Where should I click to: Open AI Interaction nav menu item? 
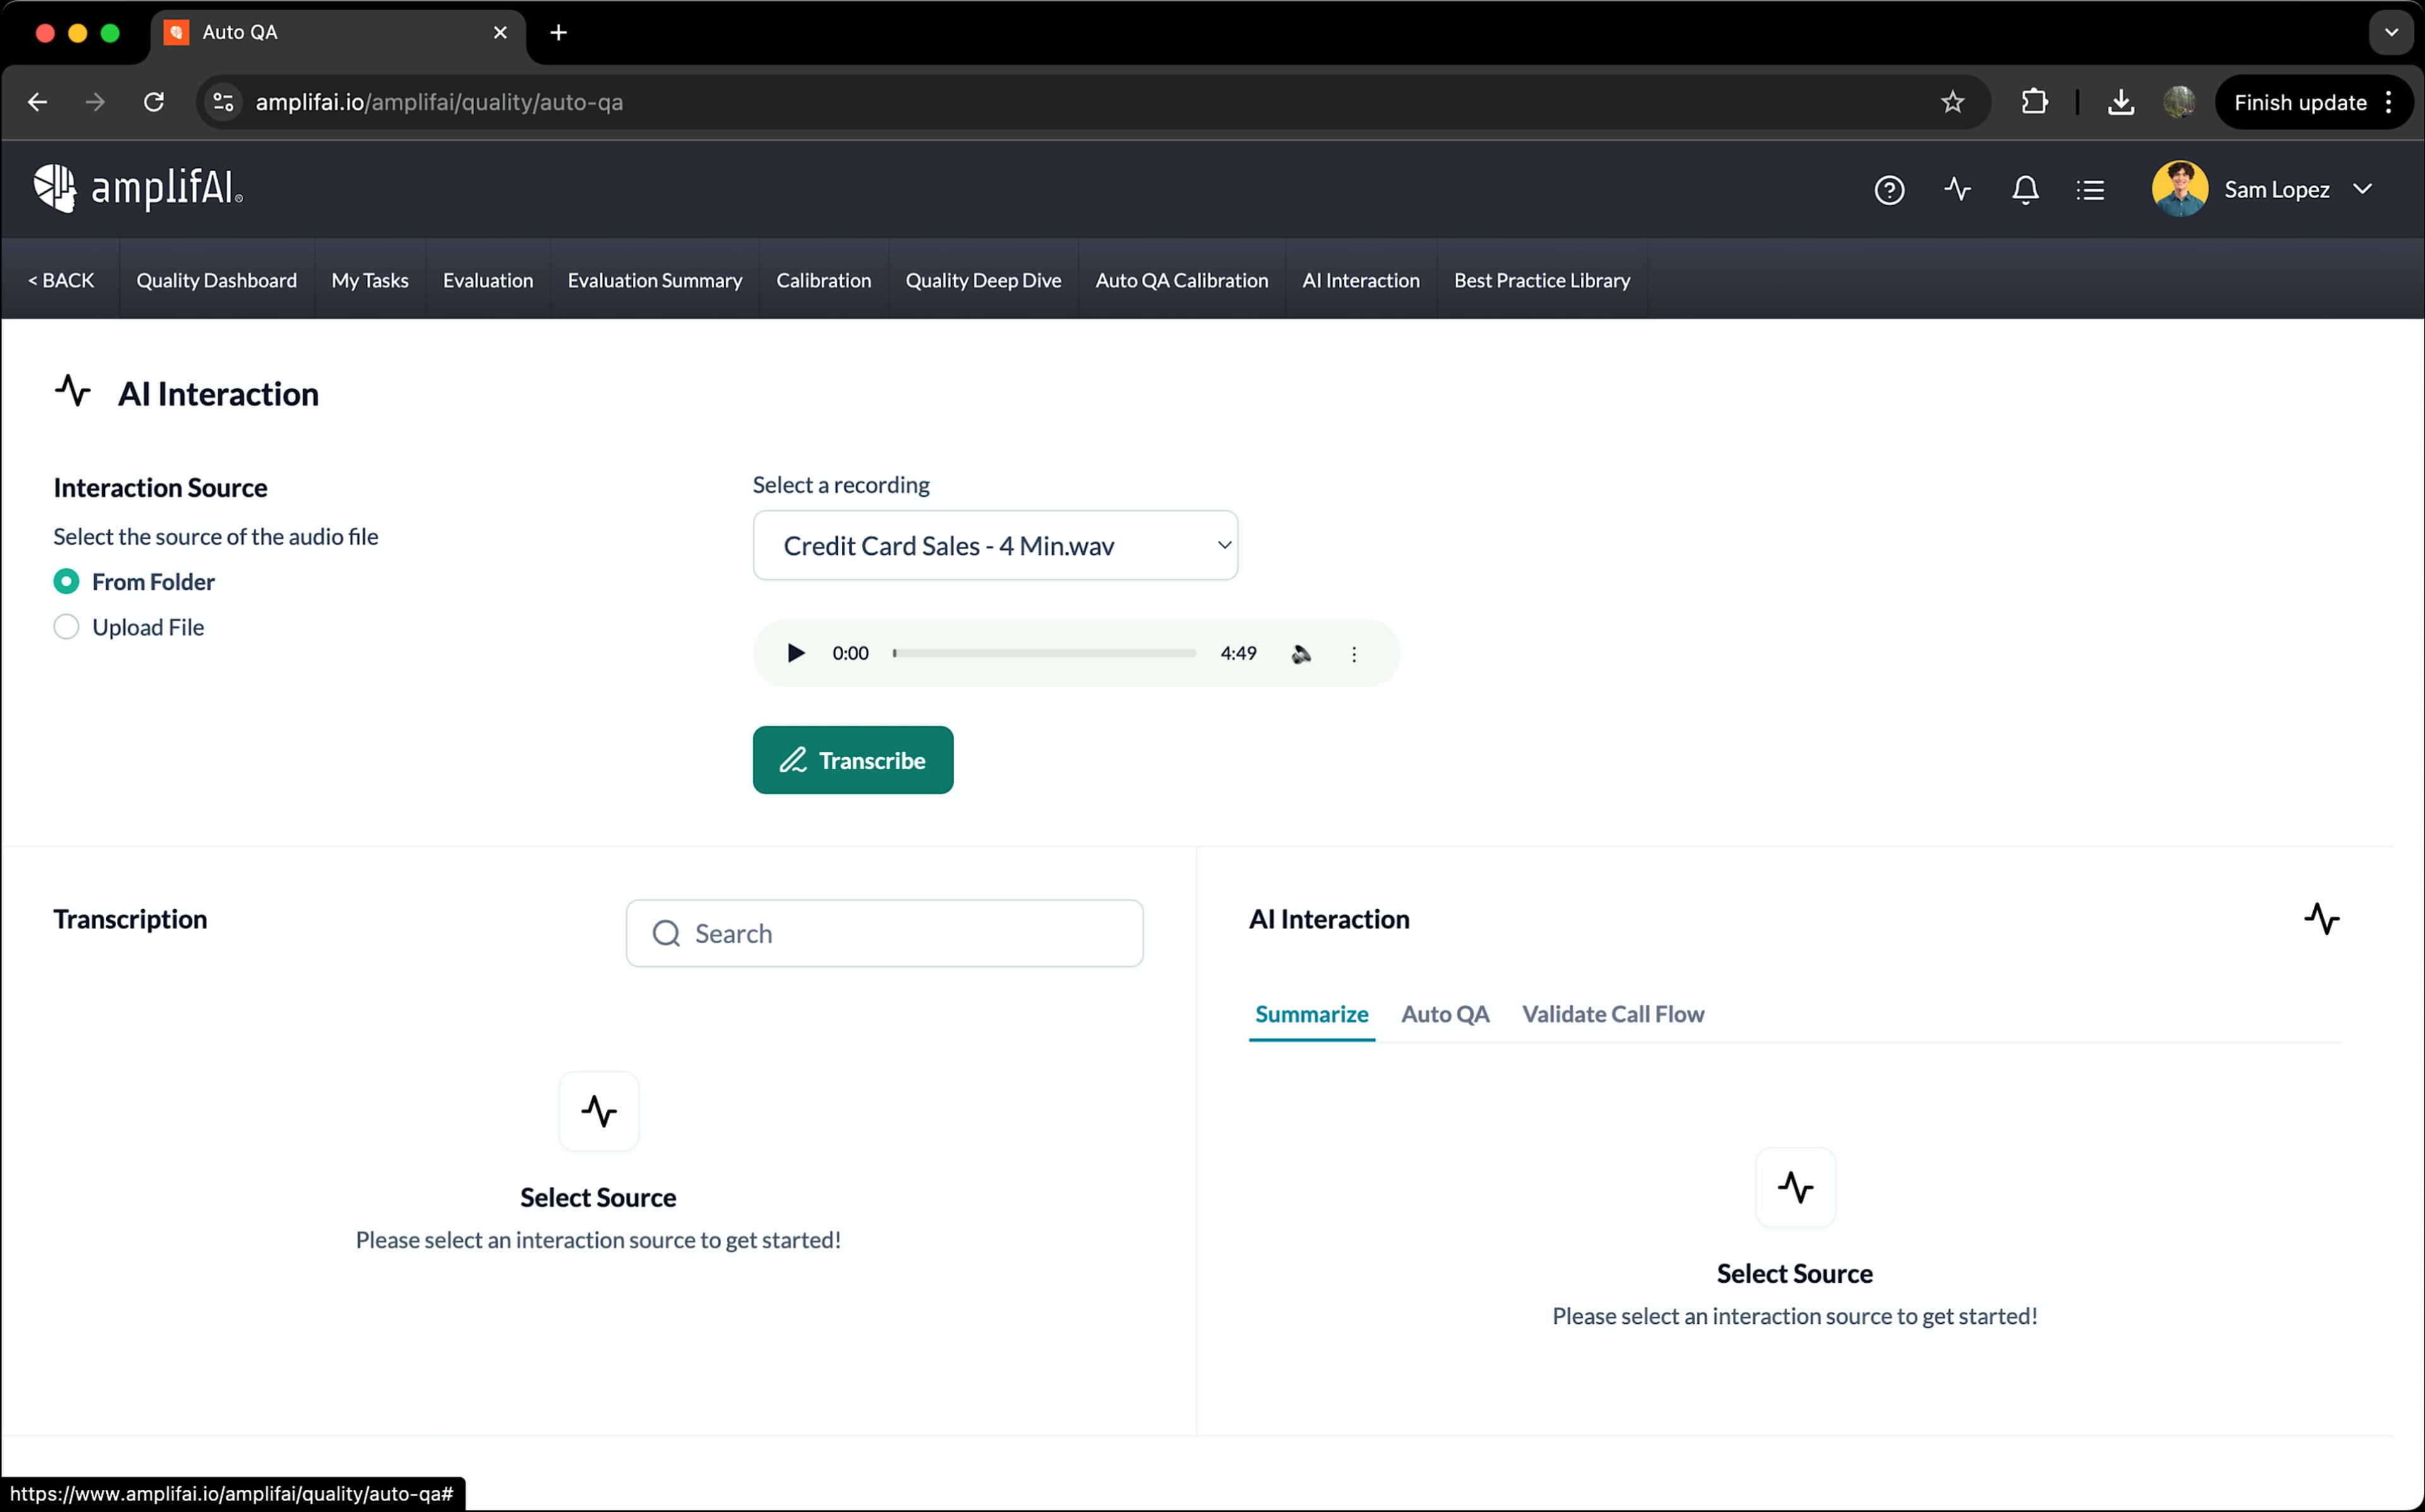coord(1361,280)
